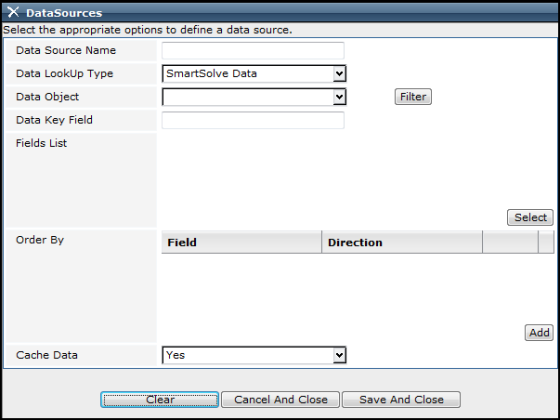Open the Data LookUp Type dropdown
Viewport: 560px width, 420px height.
254,74
